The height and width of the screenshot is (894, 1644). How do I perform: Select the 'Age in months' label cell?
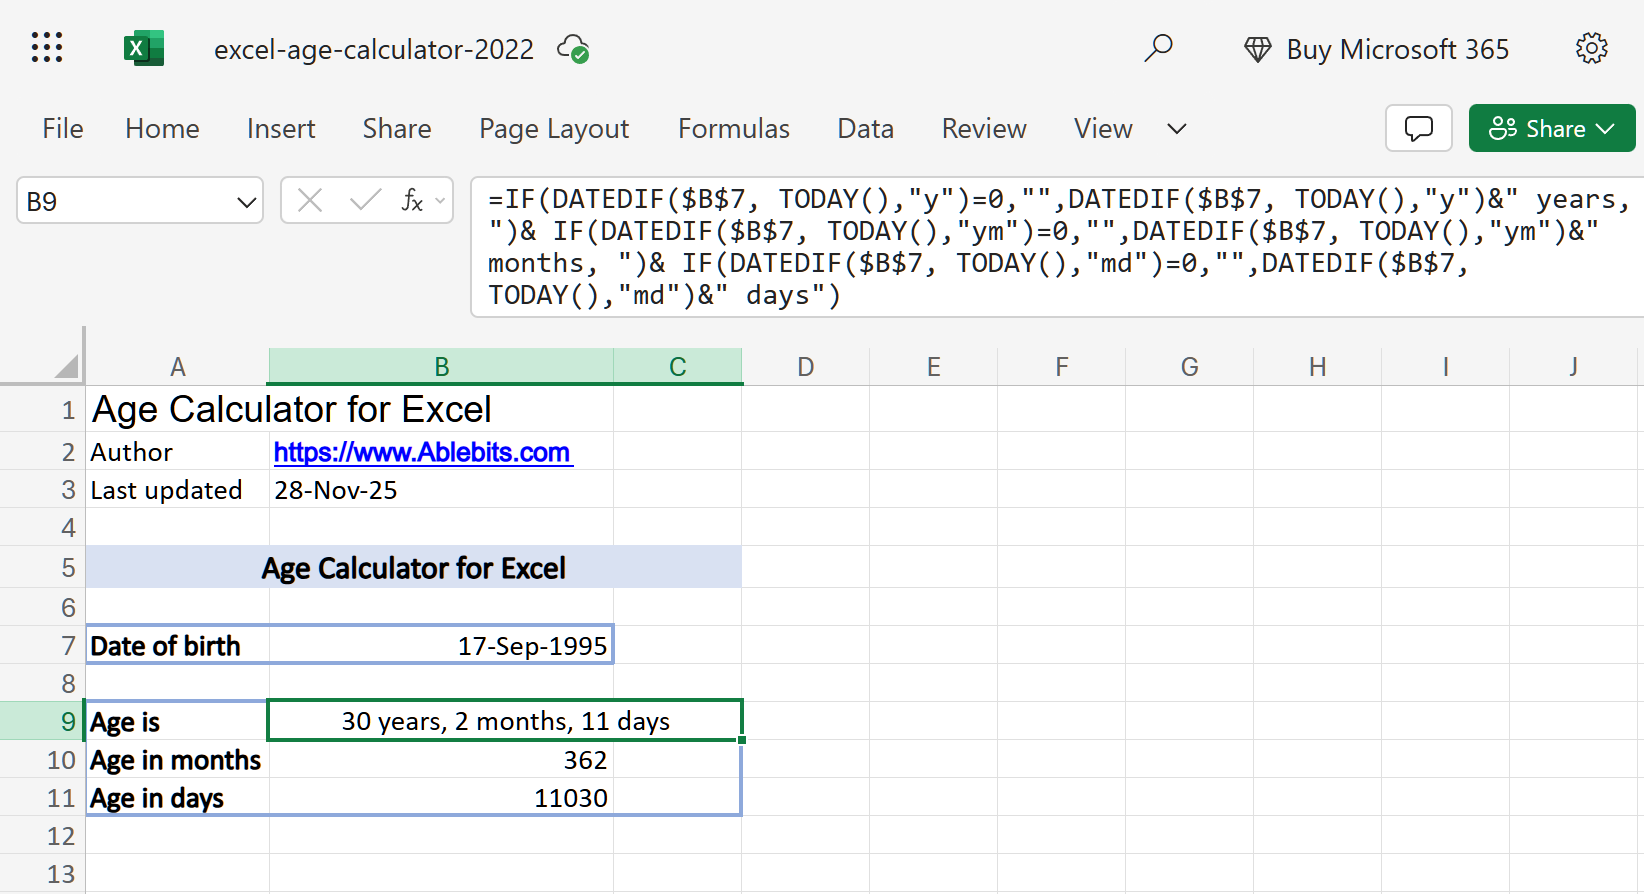[177, 760]
